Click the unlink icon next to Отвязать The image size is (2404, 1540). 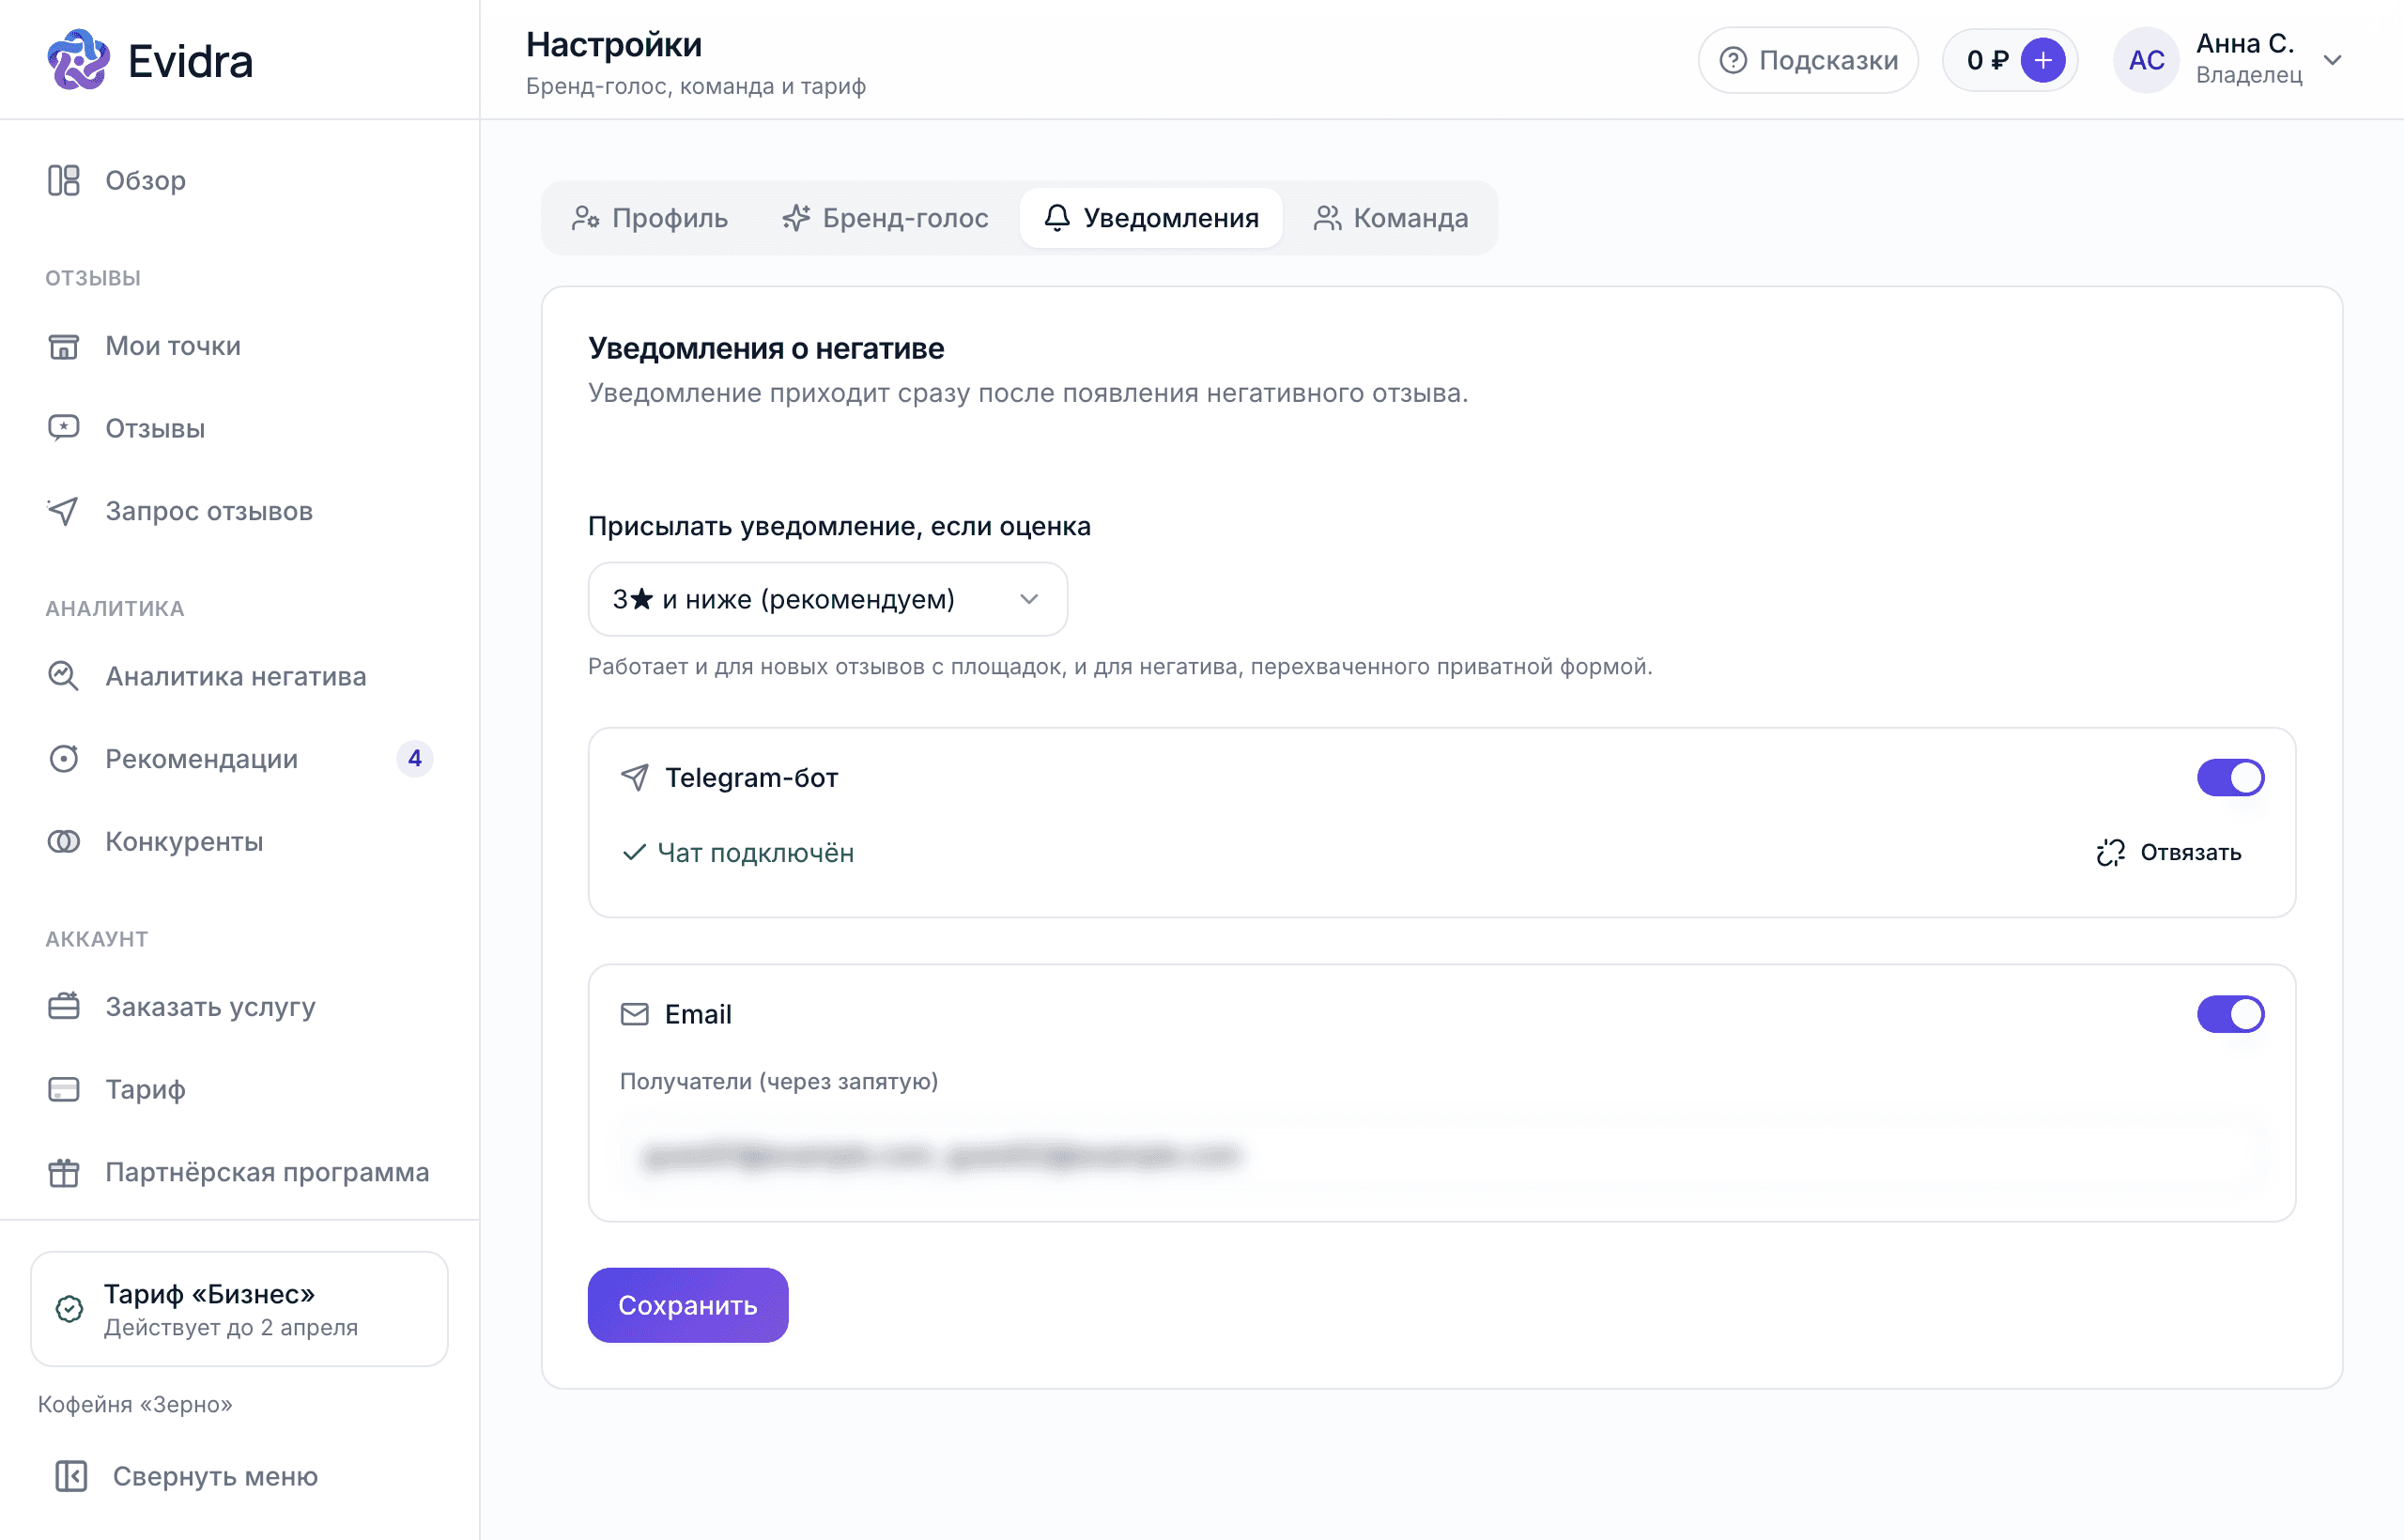(2111, 852)
